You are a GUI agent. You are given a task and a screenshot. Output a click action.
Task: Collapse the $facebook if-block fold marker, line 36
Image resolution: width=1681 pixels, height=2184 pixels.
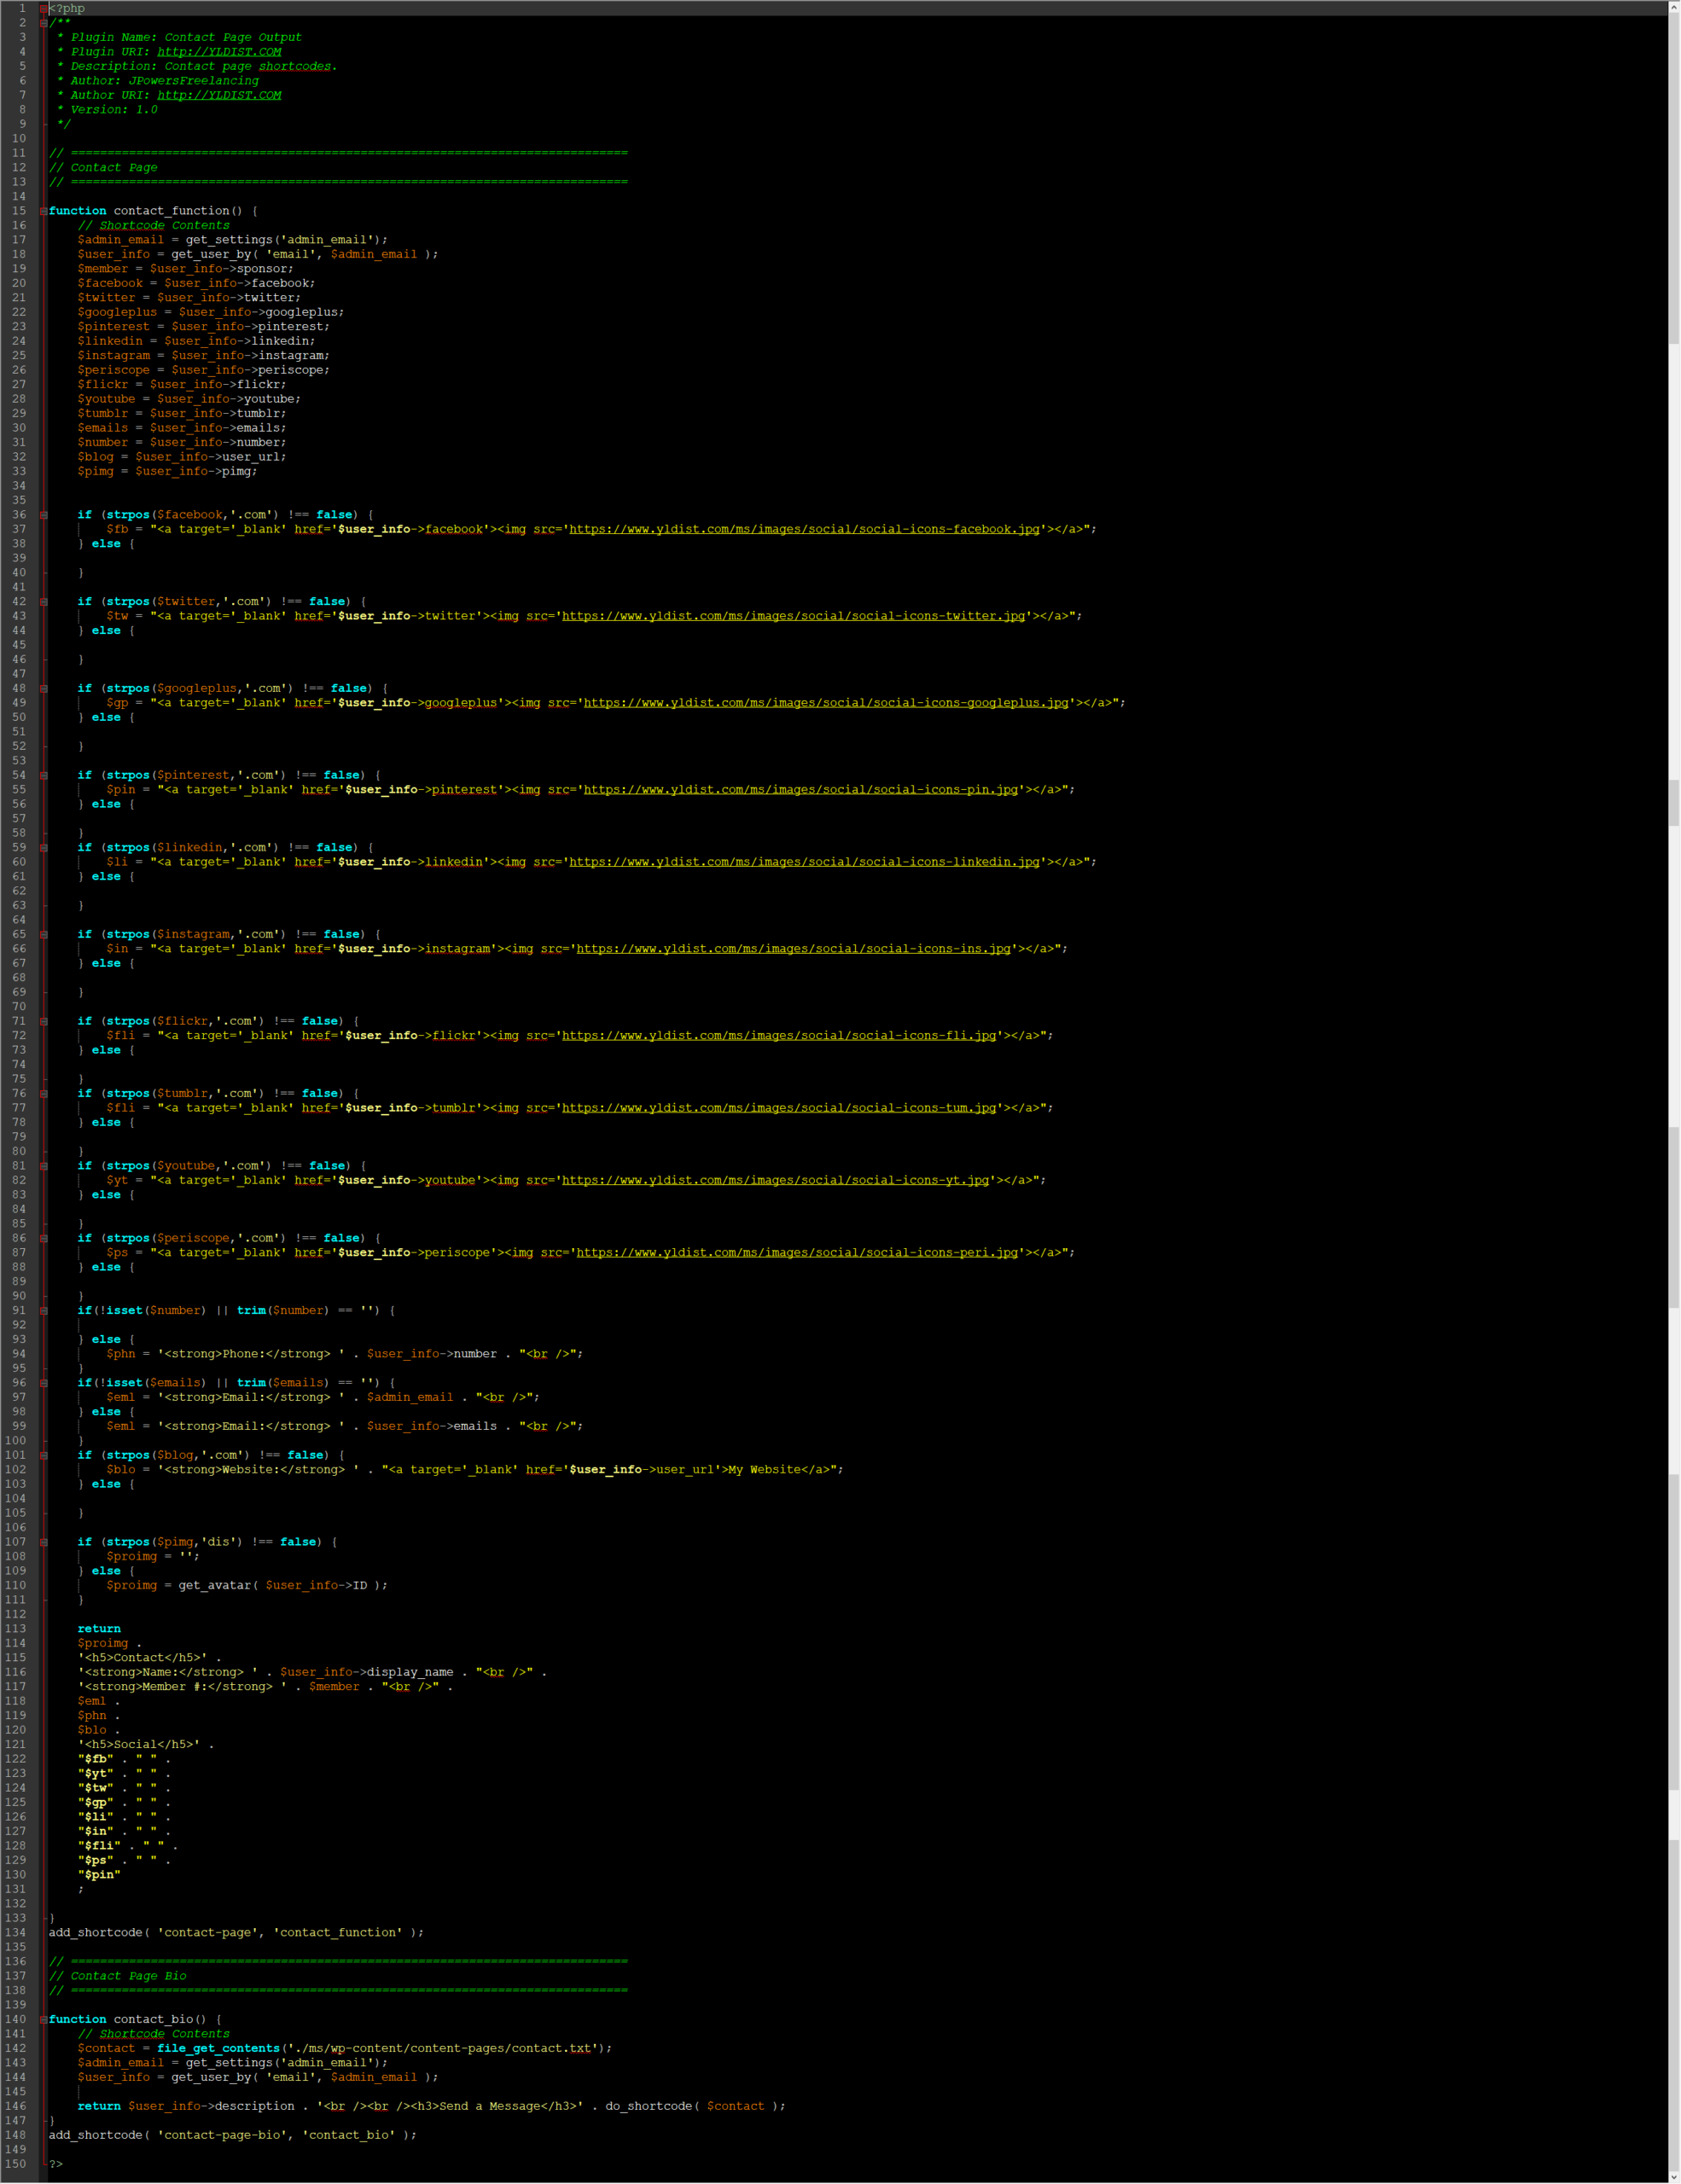[x=44, y=515]
